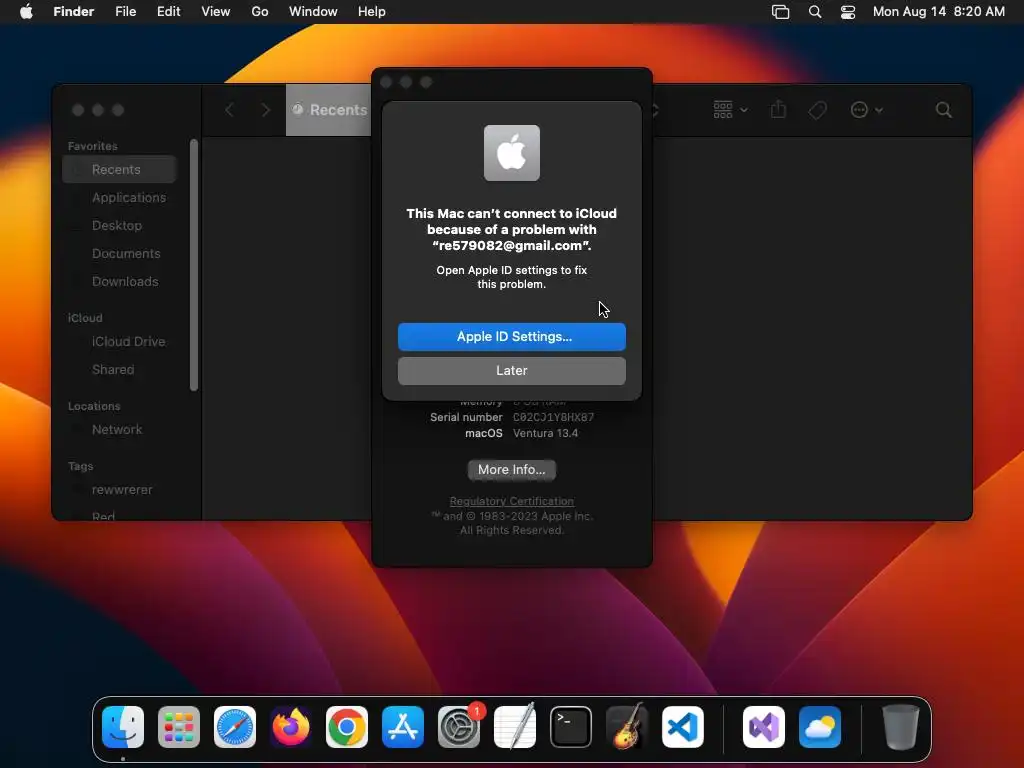Launch Safari from the Dock
This screenshot has width=1024, height=768.
pyautogui.click(x=235, y=727)
